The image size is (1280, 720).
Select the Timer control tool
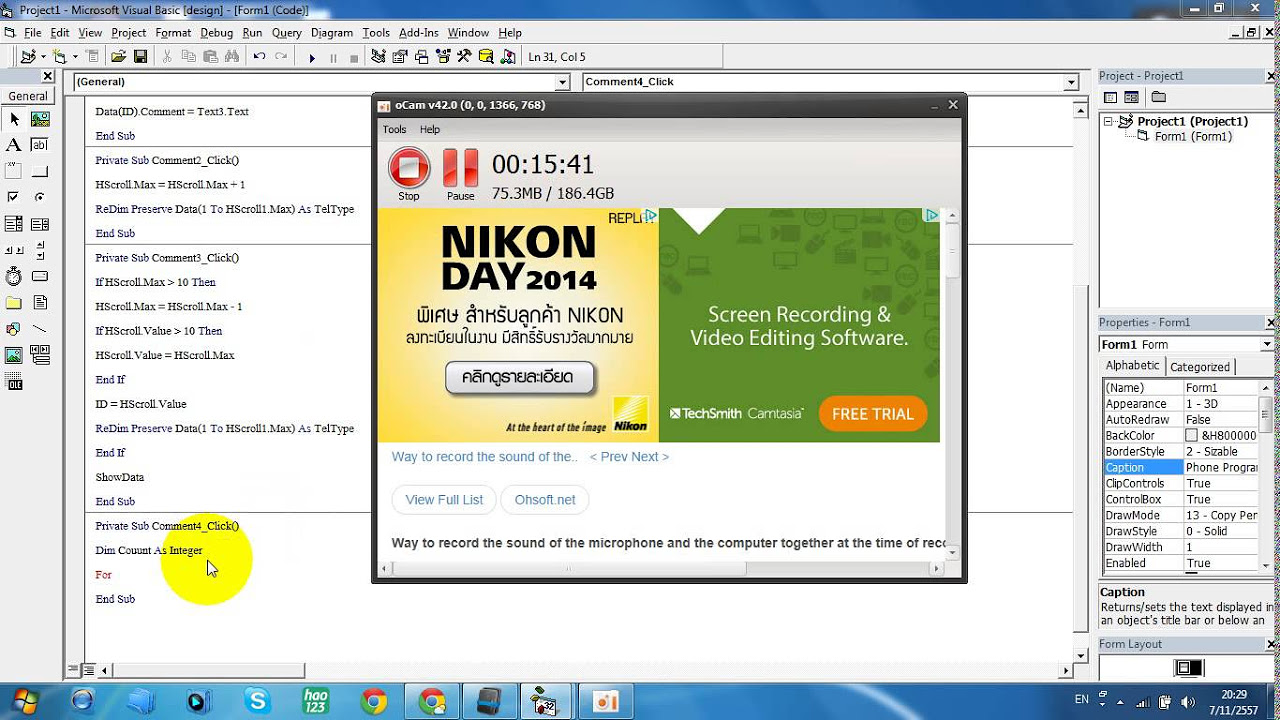coord(14,276)
